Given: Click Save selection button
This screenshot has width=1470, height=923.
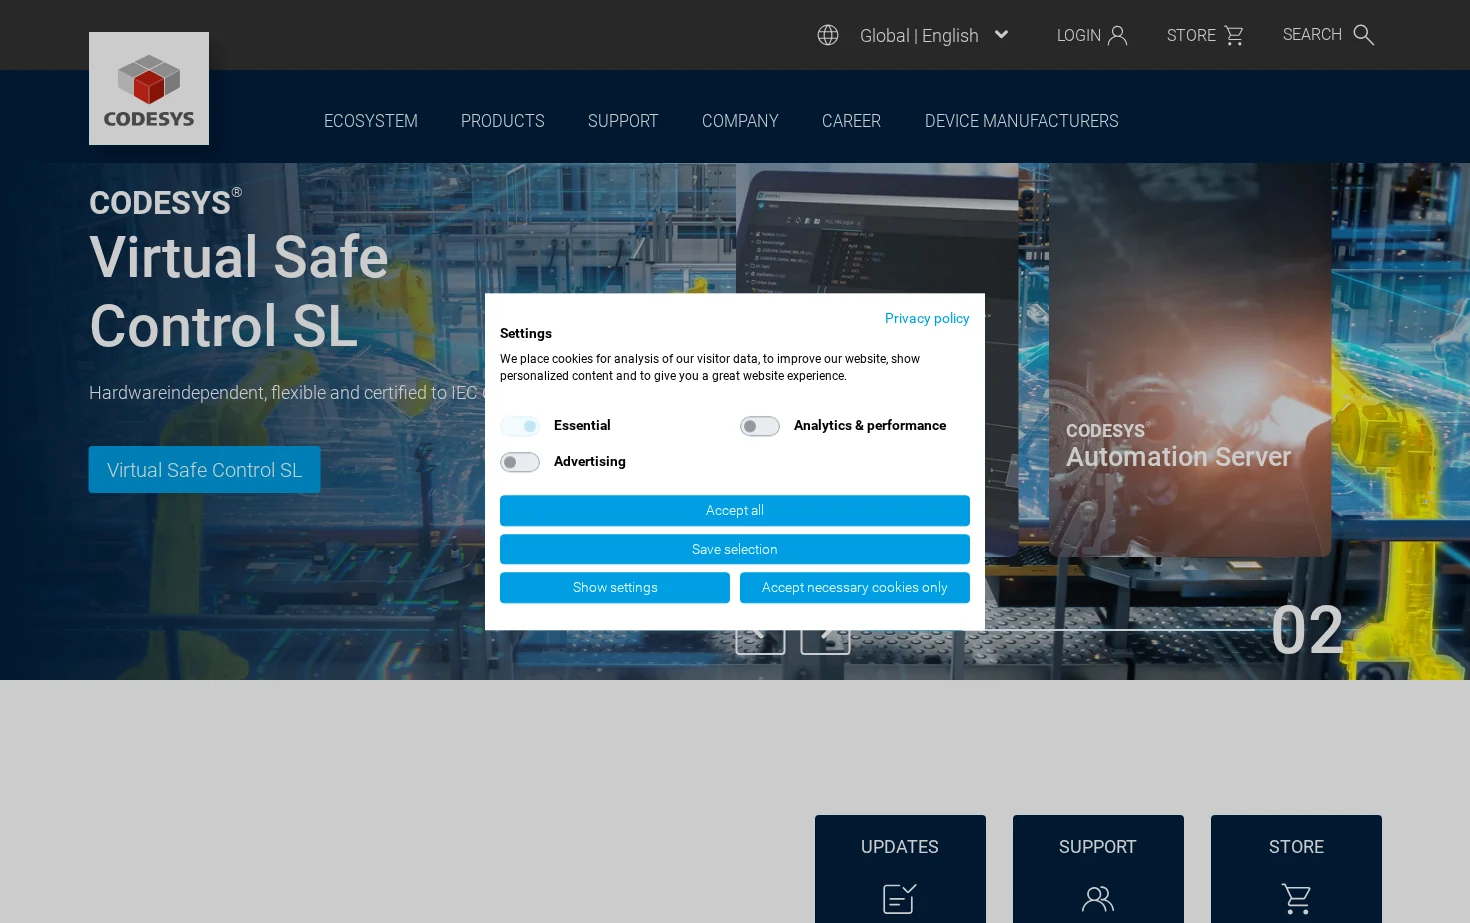Looking at the screenshot, I should [735, 549].
